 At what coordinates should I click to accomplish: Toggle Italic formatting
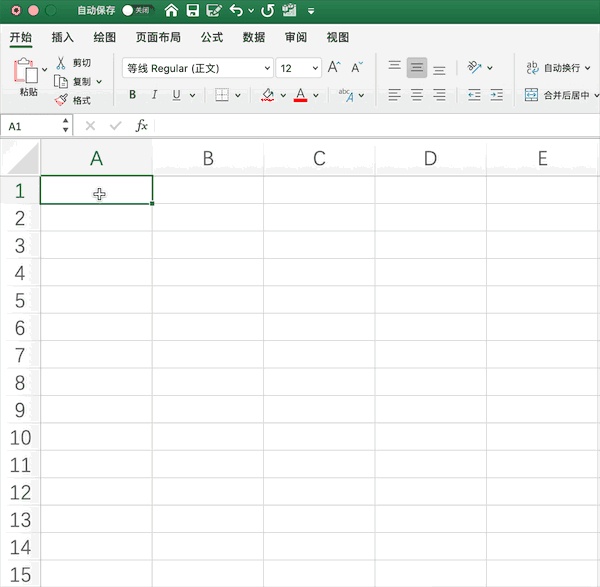(155, 95)
